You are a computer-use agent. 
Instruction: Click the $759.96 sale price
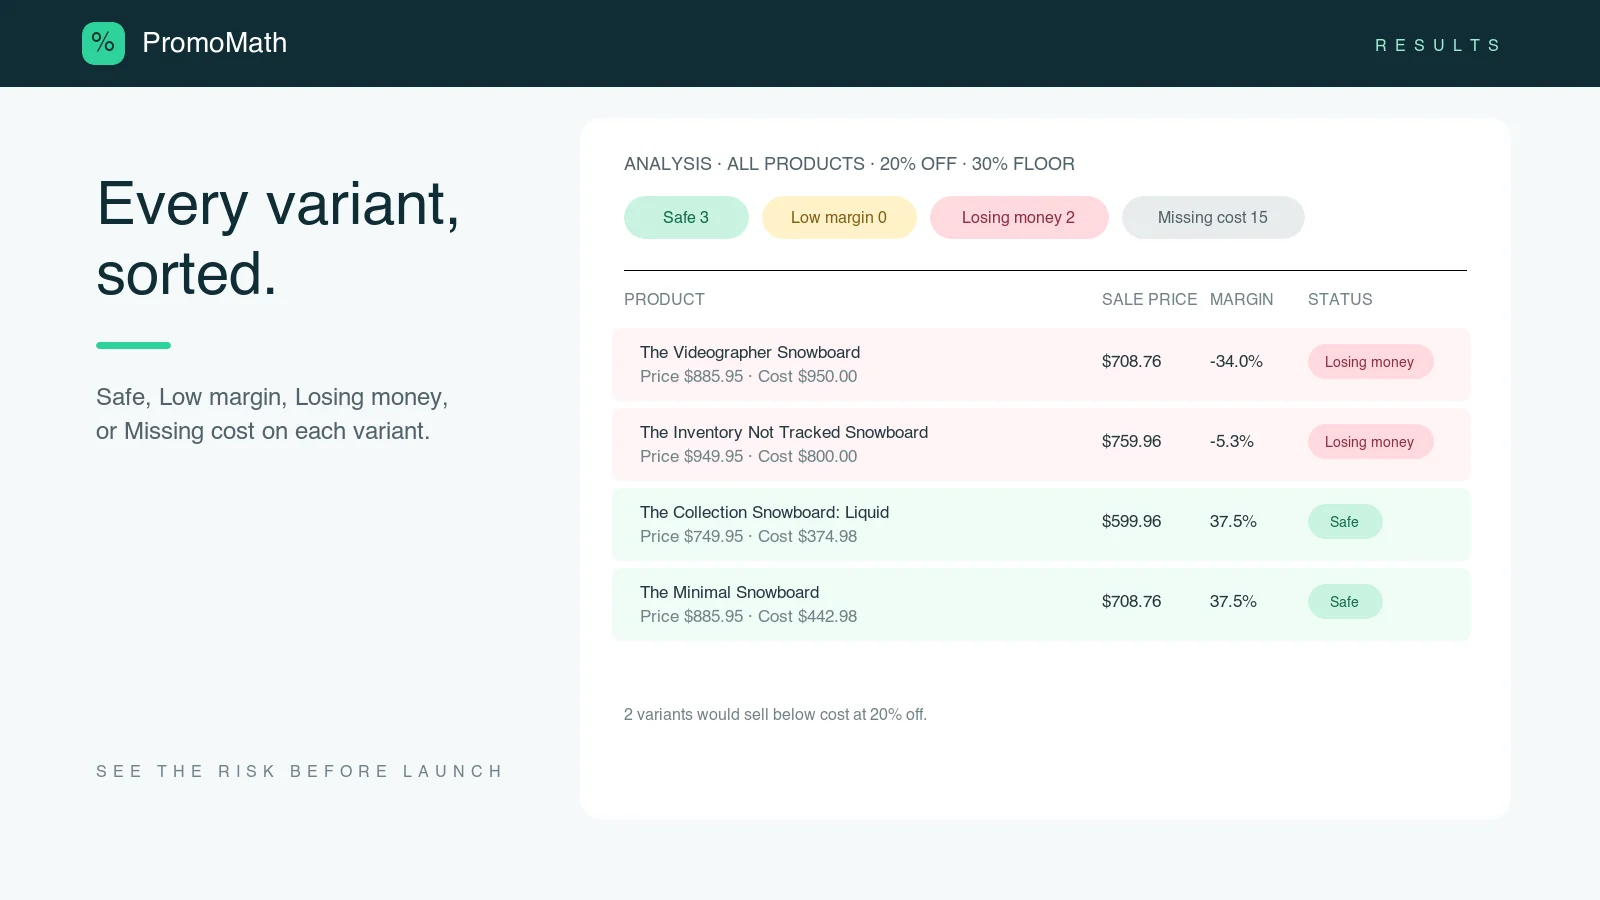pyautogui.click(x=1131, y=441)
